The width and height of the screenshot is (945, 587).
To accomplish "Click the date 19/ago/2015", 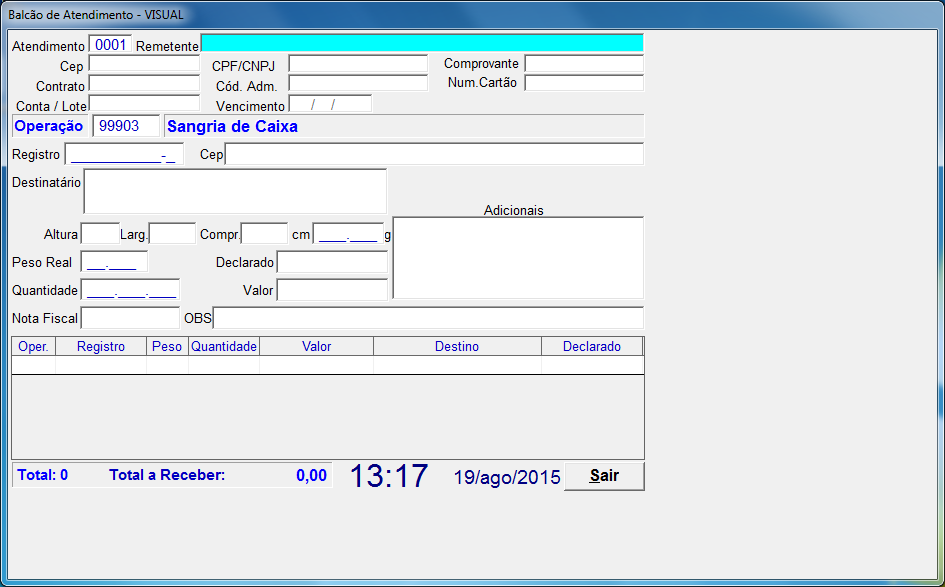I will point(507,477).
